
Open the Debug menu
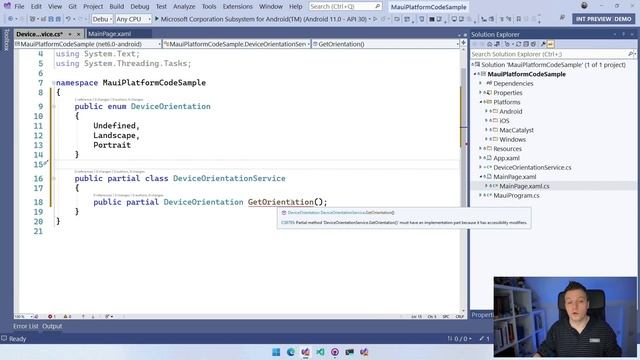140,7
